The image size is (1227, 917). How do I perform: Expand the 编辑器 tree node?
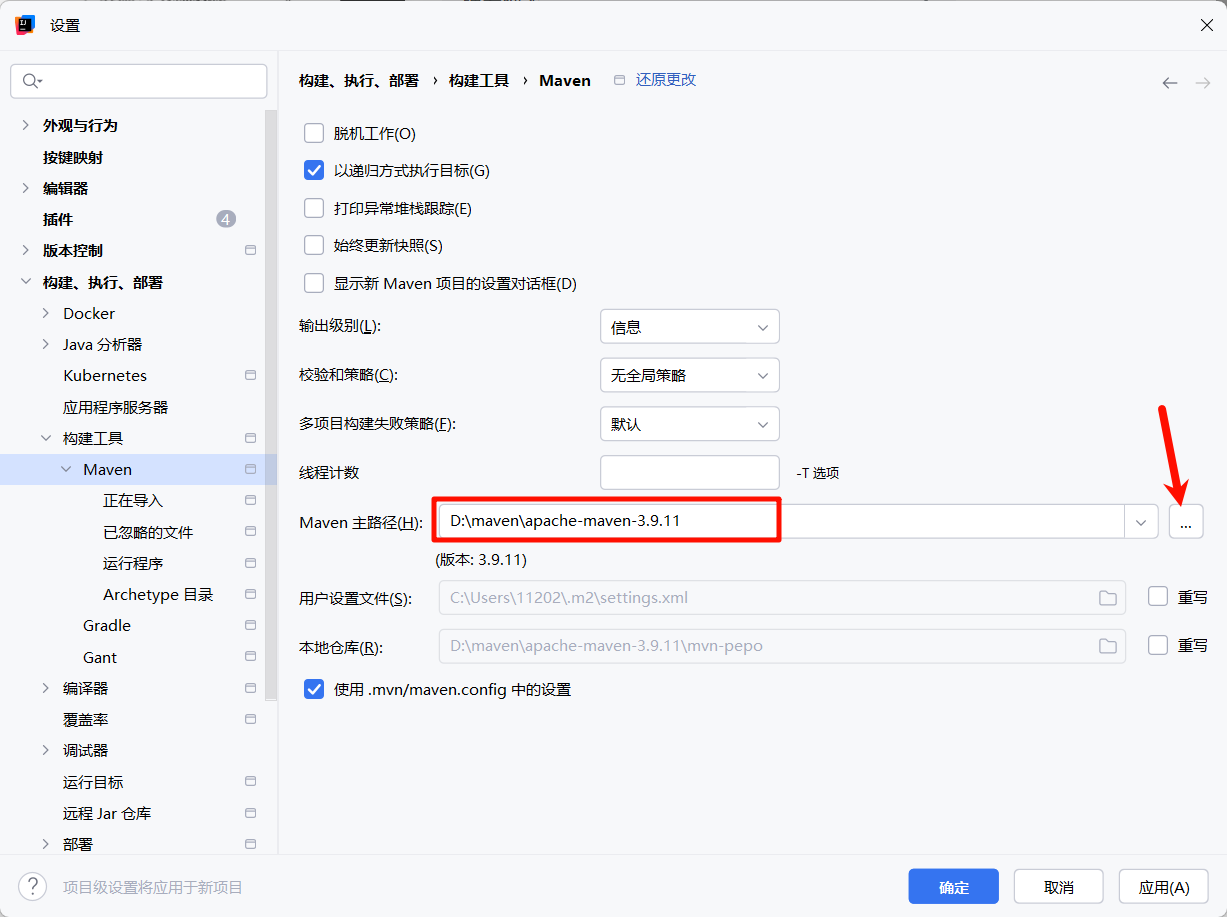[25, 188]
